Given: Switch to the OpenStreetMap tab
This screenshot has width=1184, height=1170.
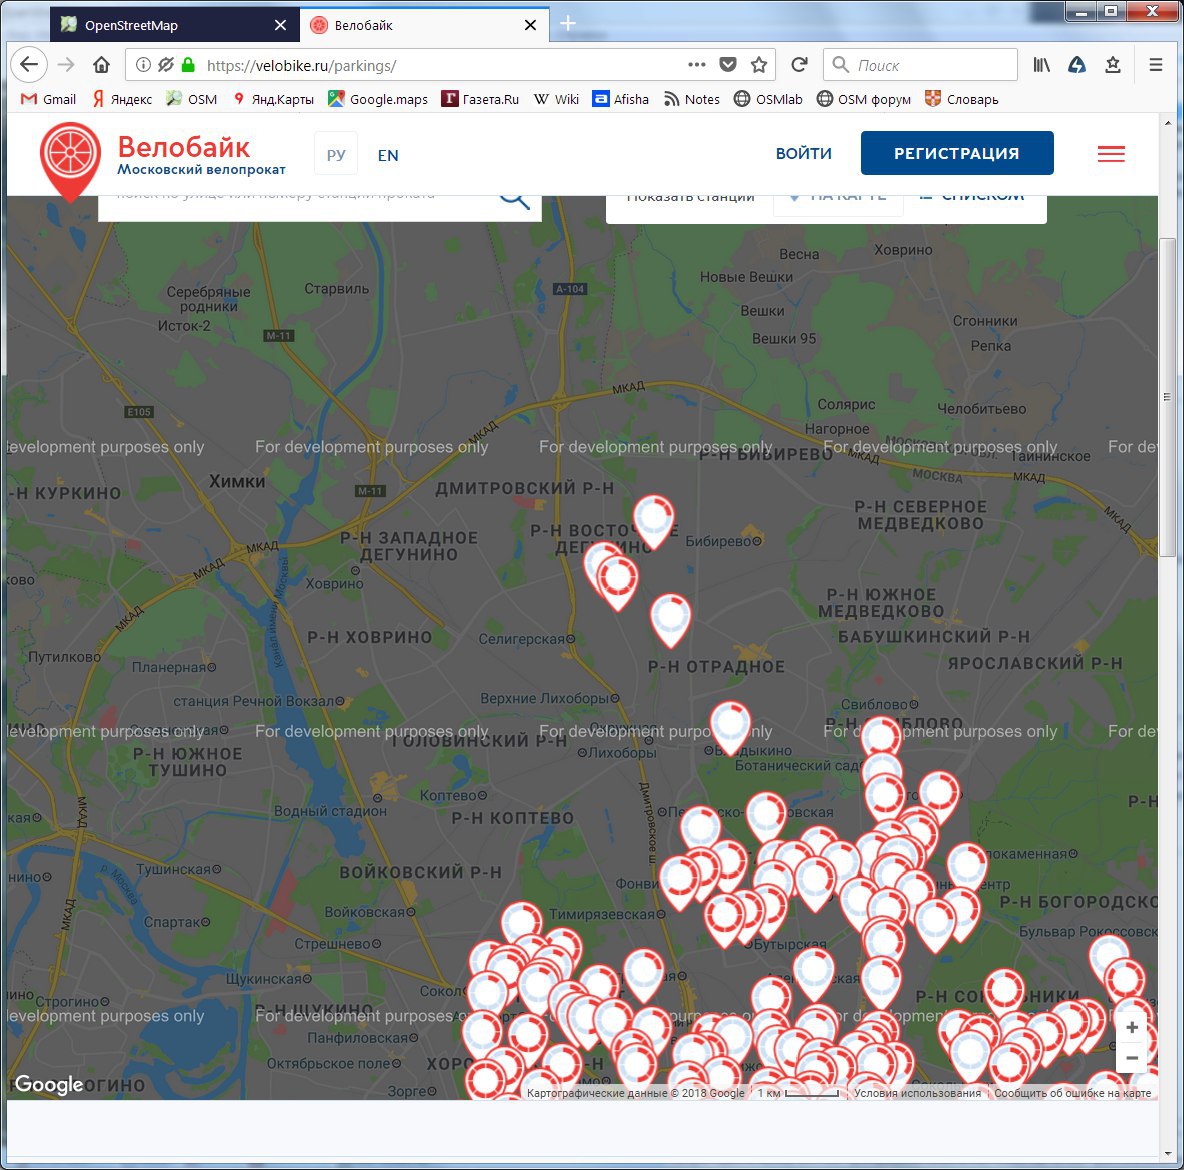Looking at the screenshot, I should coord(174,25).
